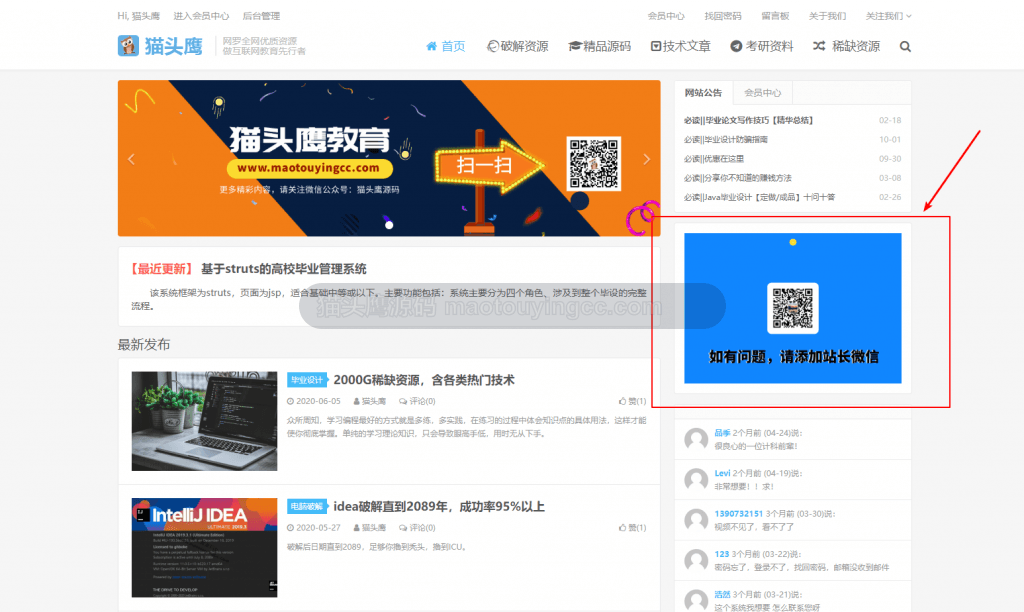Image resolution: width=1024 pixels, height=612 pixels.
Task: Open 会员中心 link in top bar
Action: tap(666, 16)
